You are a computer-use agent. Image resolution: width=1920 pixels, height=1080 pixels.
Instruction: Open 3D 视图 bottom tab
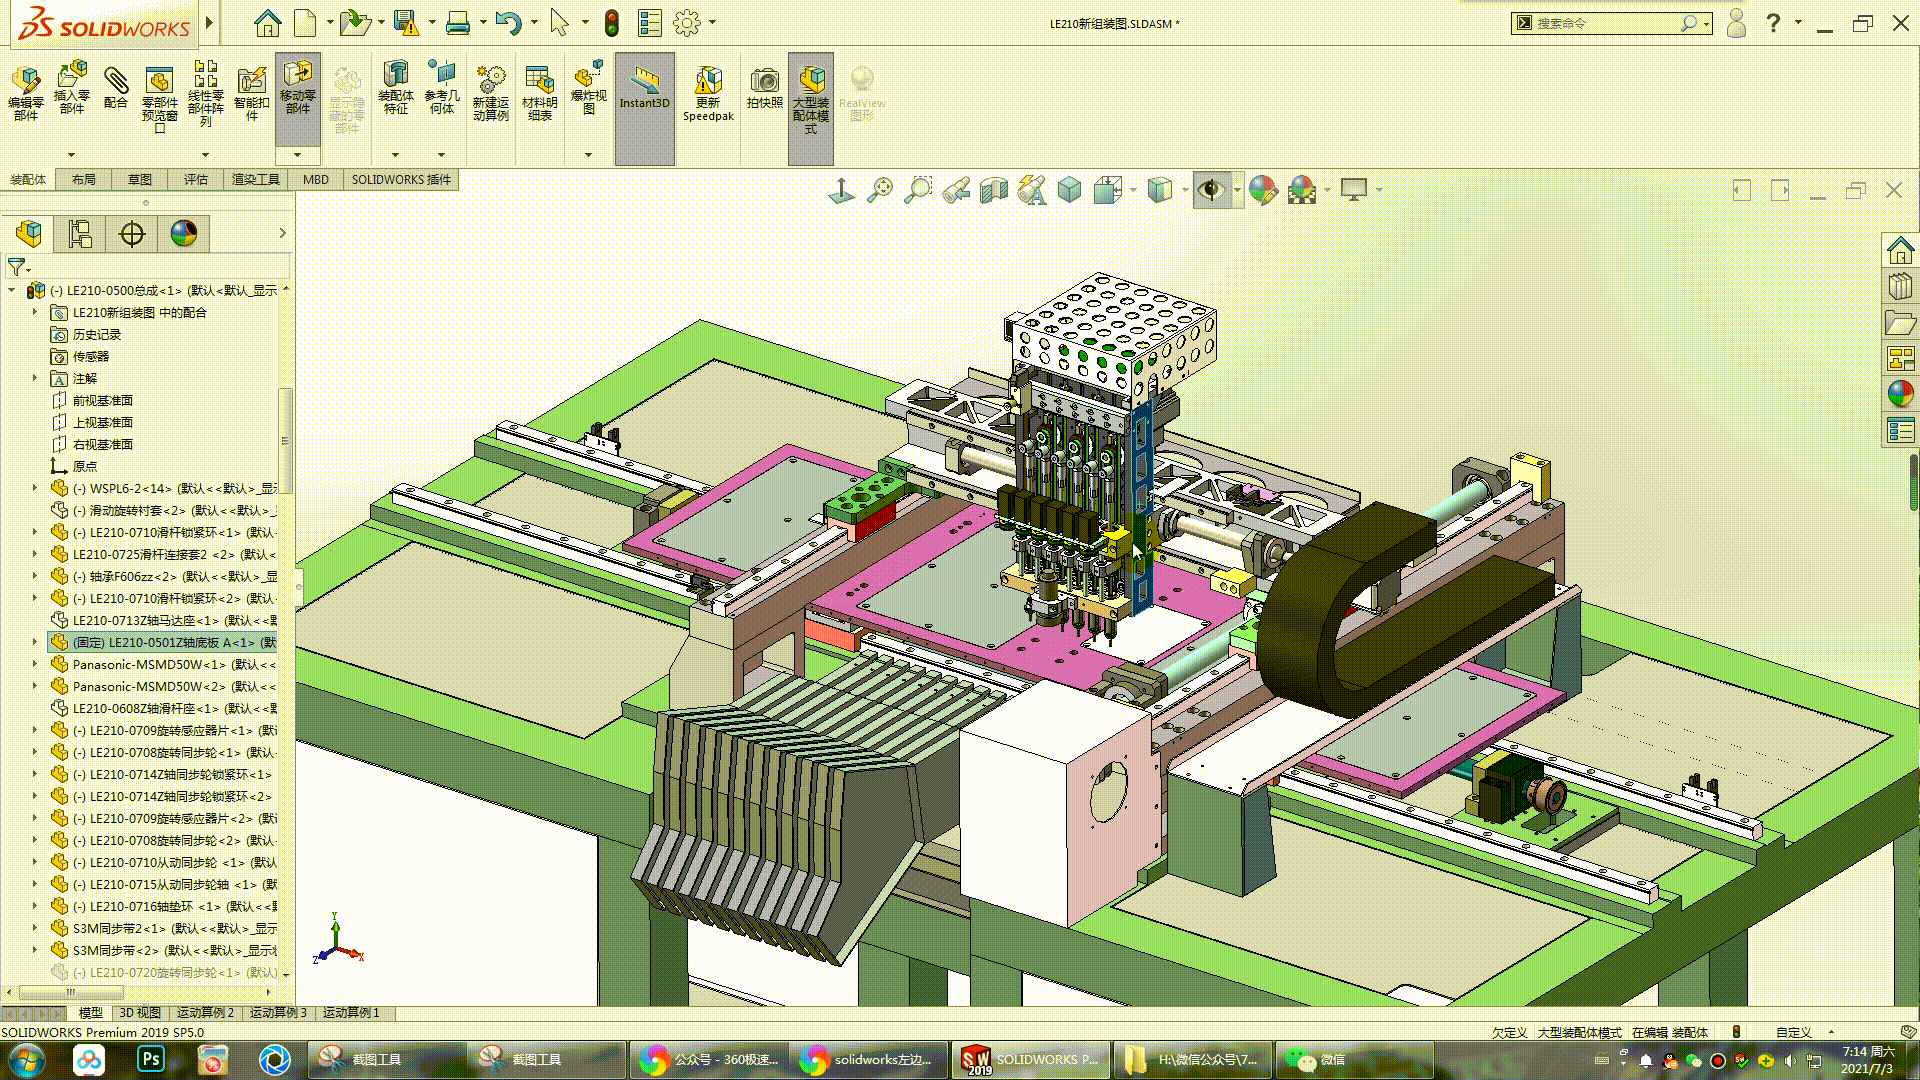click(x=140, y=1013)
